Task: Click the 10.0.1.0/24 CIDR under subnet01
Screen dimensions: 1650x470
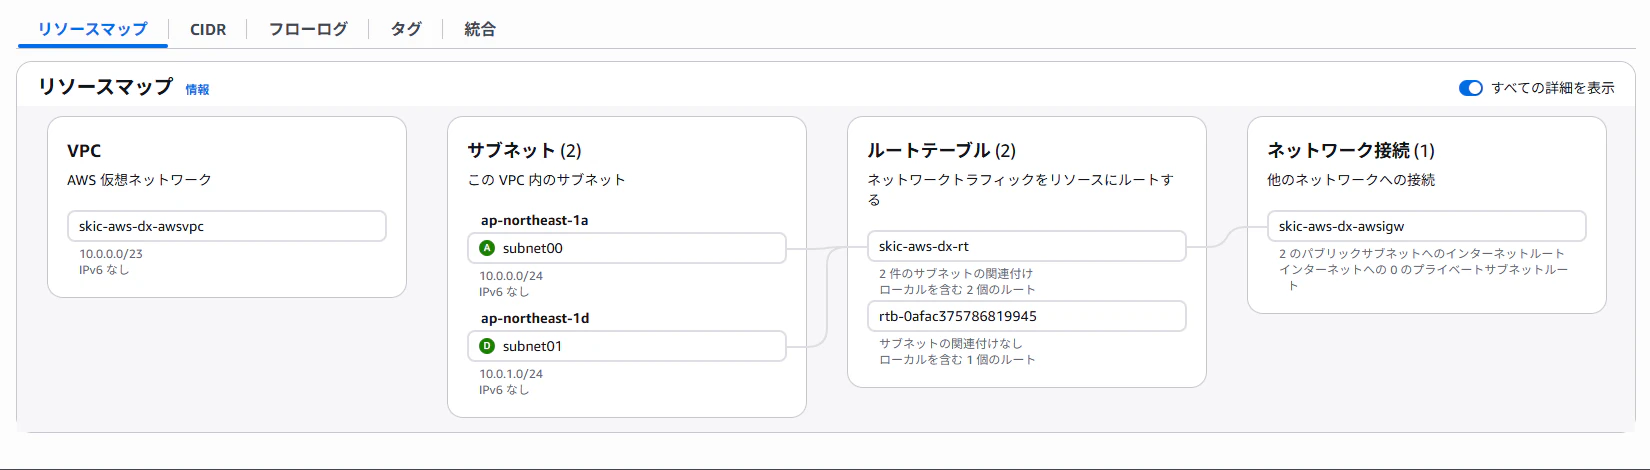Action: click(x=511, y=374)
